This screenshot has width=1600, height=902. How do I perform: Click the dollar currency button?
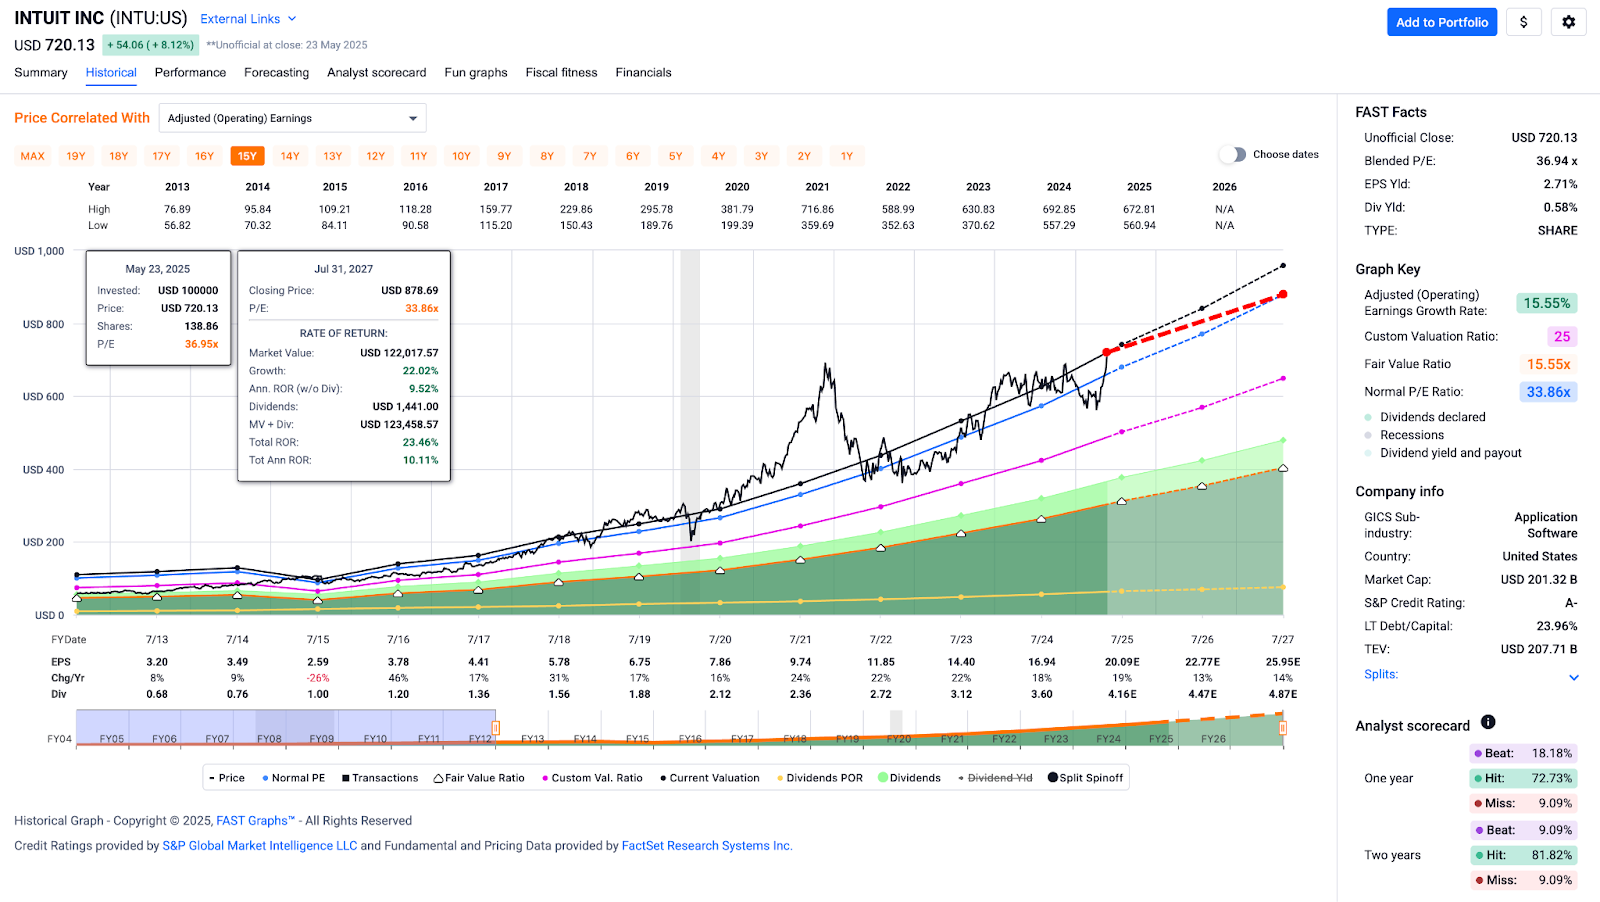[x=1523, y=22]
